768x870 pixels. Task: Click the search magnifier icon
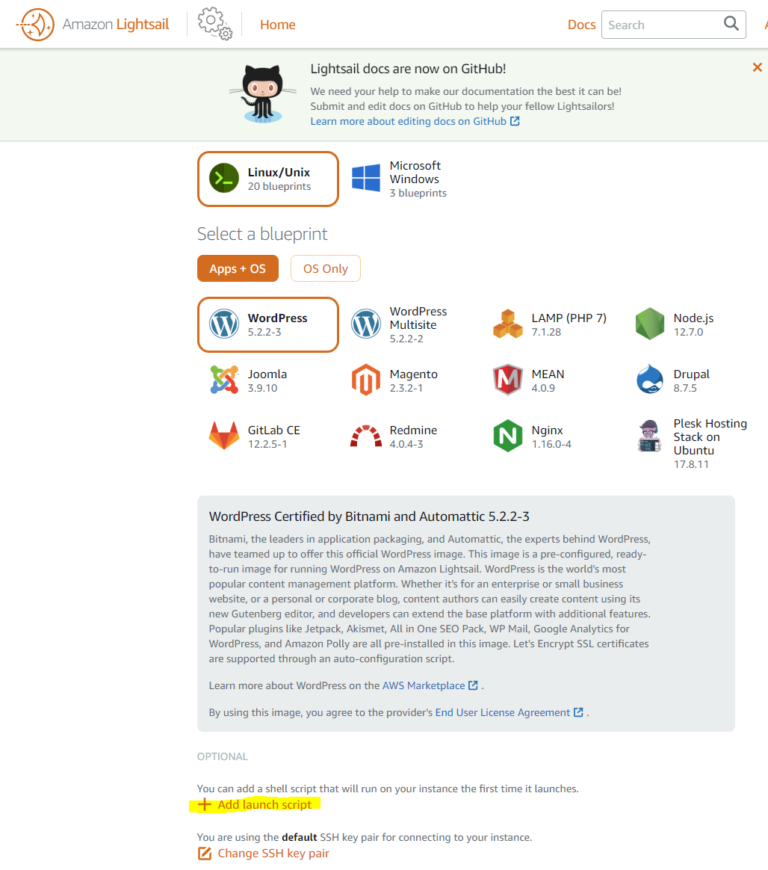(x=731, y=24)
